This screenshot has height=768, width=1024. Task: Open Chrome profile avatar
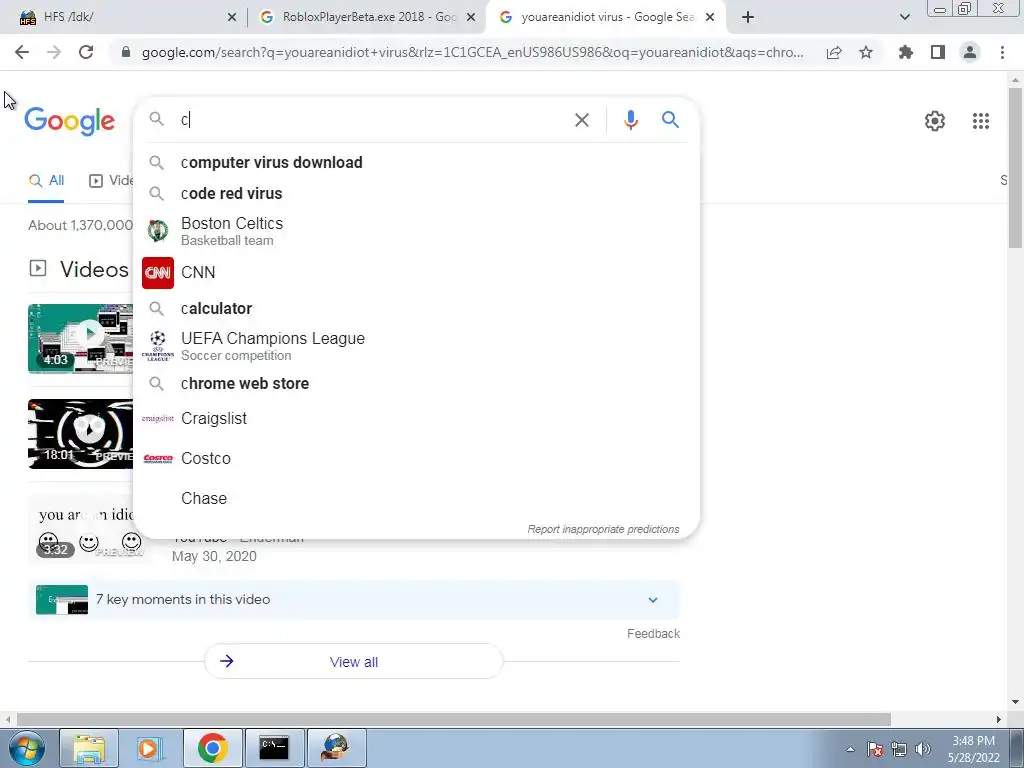point(970,52)
